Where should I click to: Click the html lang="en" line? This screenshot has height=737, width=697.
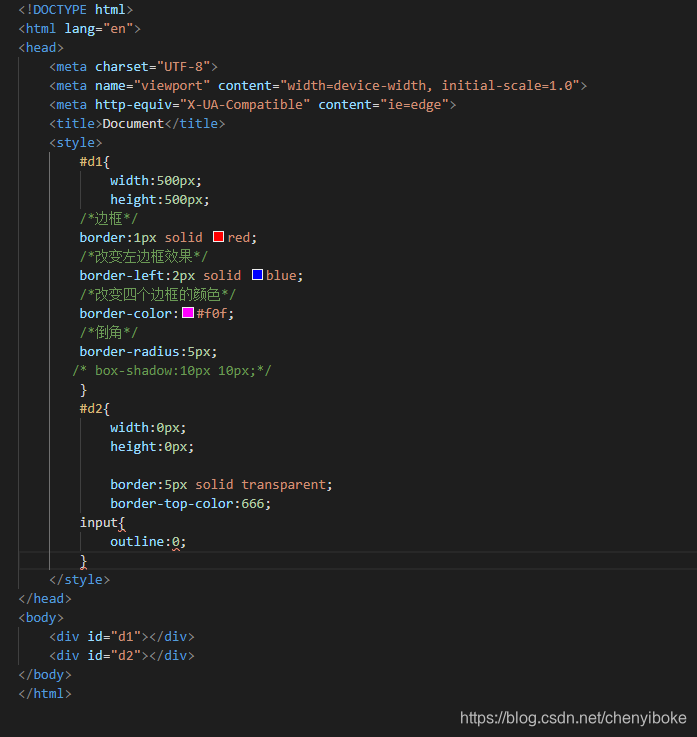79,29
